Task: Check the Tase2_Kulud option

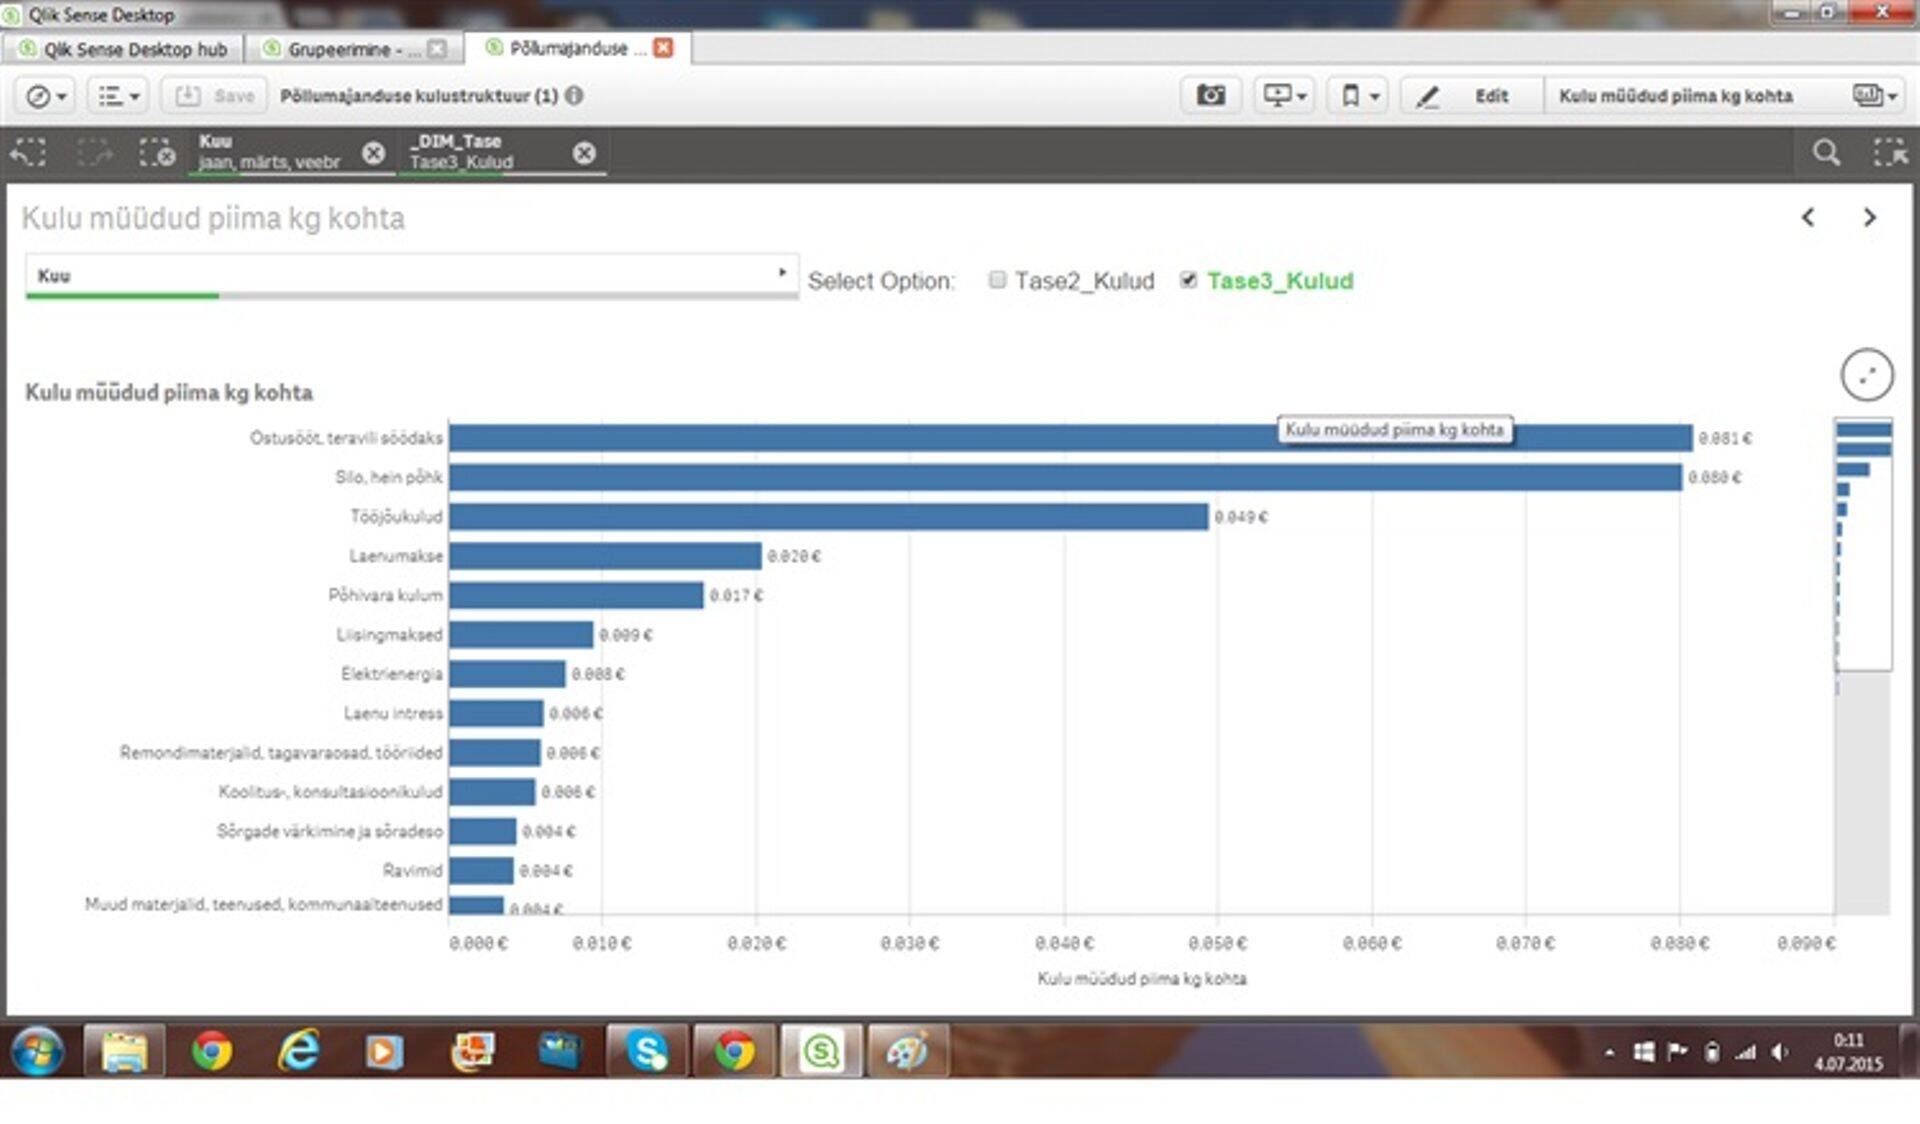Action: 997,280
